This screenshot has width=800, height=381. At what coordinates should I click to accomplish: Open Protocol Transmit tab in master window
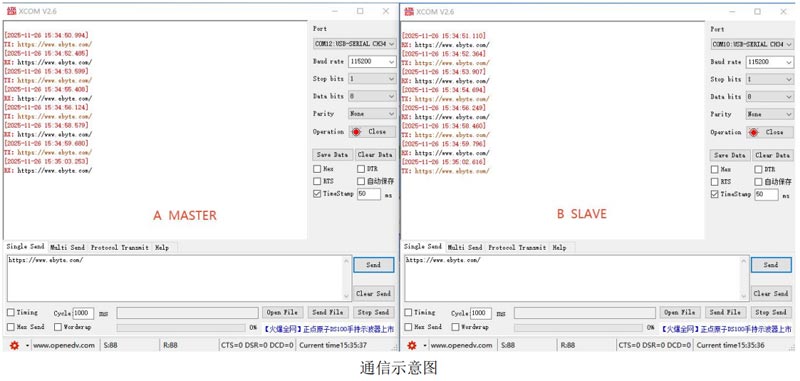120,247
